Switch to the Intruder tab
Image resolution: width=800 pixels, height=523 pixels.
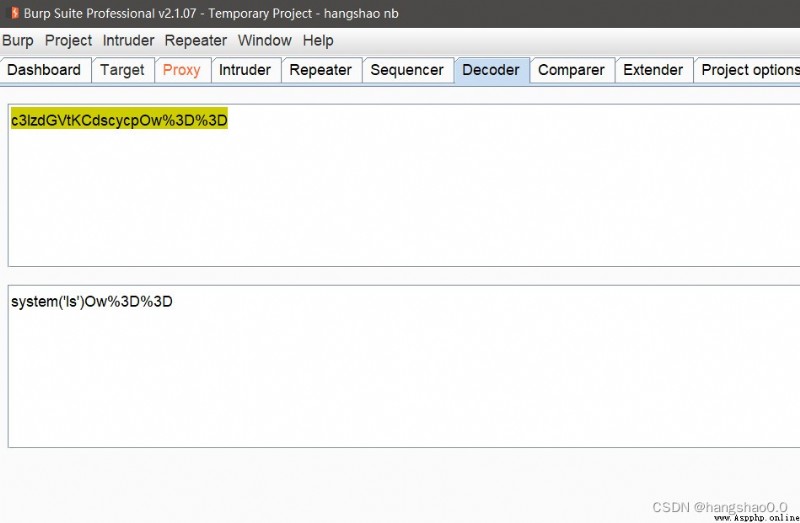(x=245, y=70)
